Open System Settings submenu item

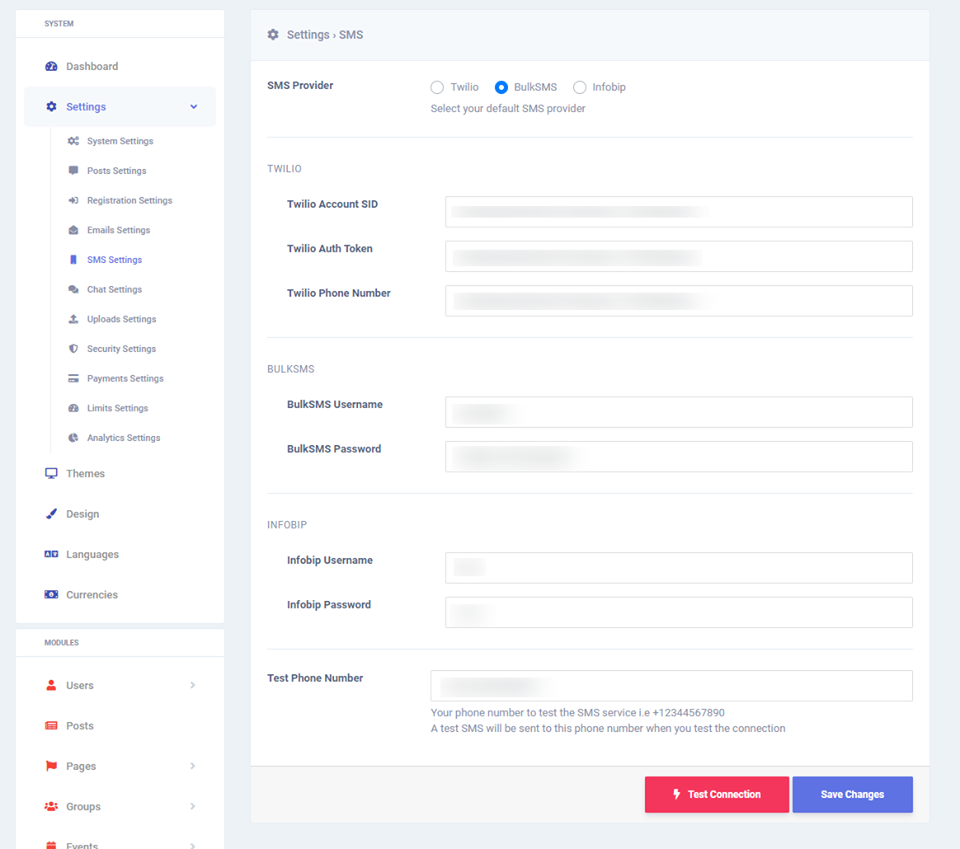point(120,141)
